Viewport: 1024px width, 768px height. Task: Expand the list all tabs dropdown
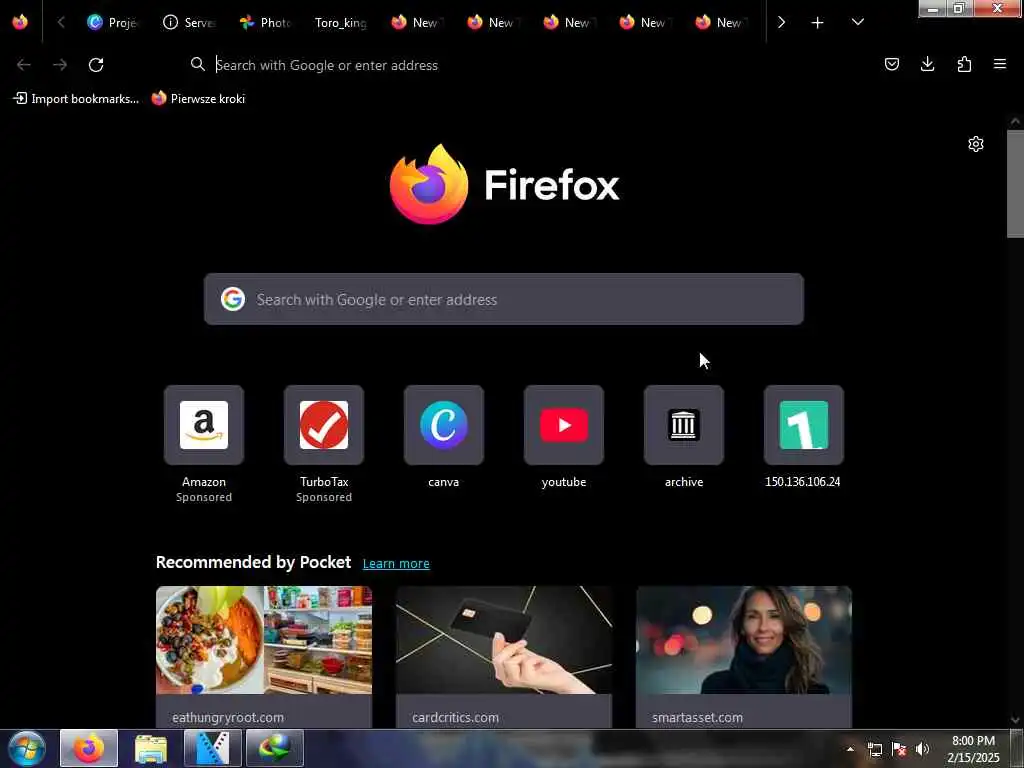[x=857, y=22]
